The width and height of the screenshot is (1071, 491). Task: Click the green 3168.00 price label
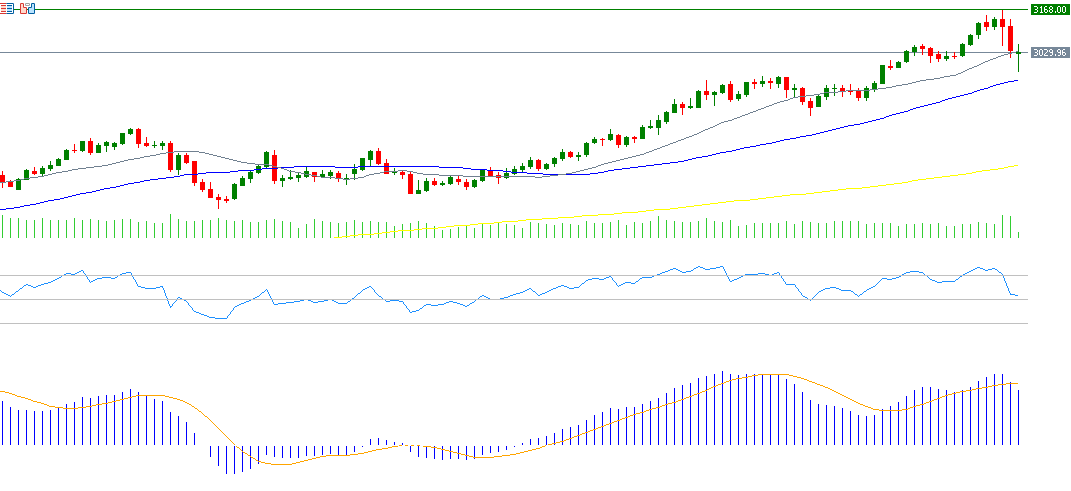1049,9
